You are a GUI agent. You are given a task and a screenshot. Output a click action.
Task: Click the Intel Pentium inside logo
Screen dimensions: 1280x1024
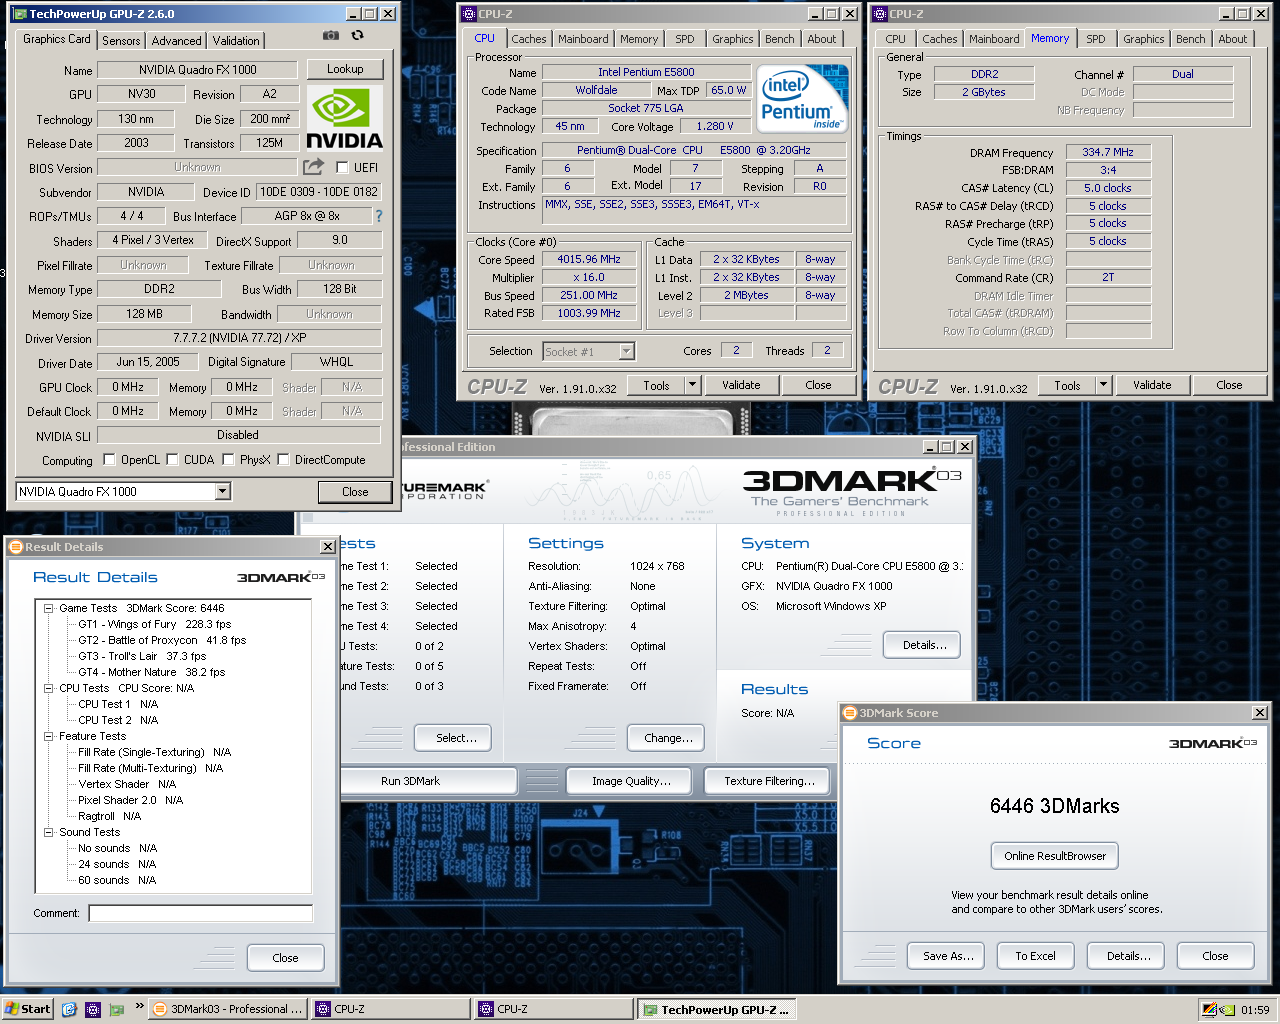[x=803, y=98]
